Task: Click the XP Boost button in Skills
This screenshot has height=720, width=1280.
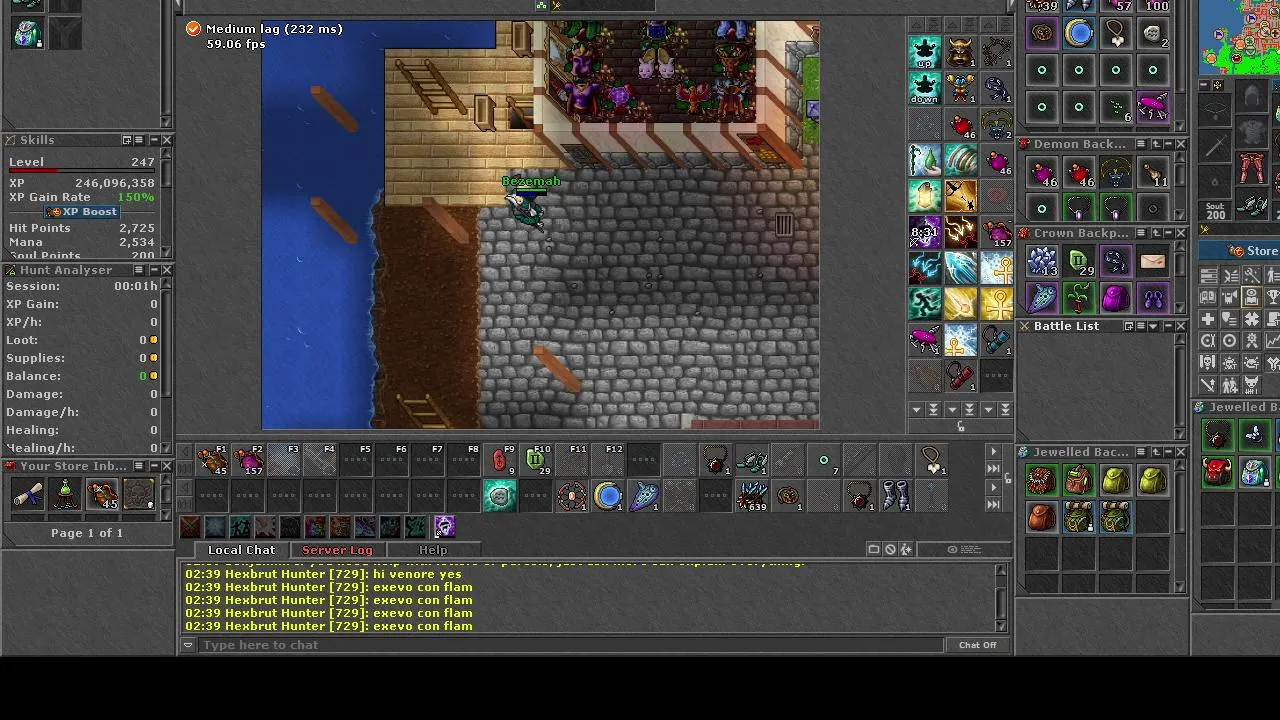Action: pyautogui.click(x=82, y=212)
